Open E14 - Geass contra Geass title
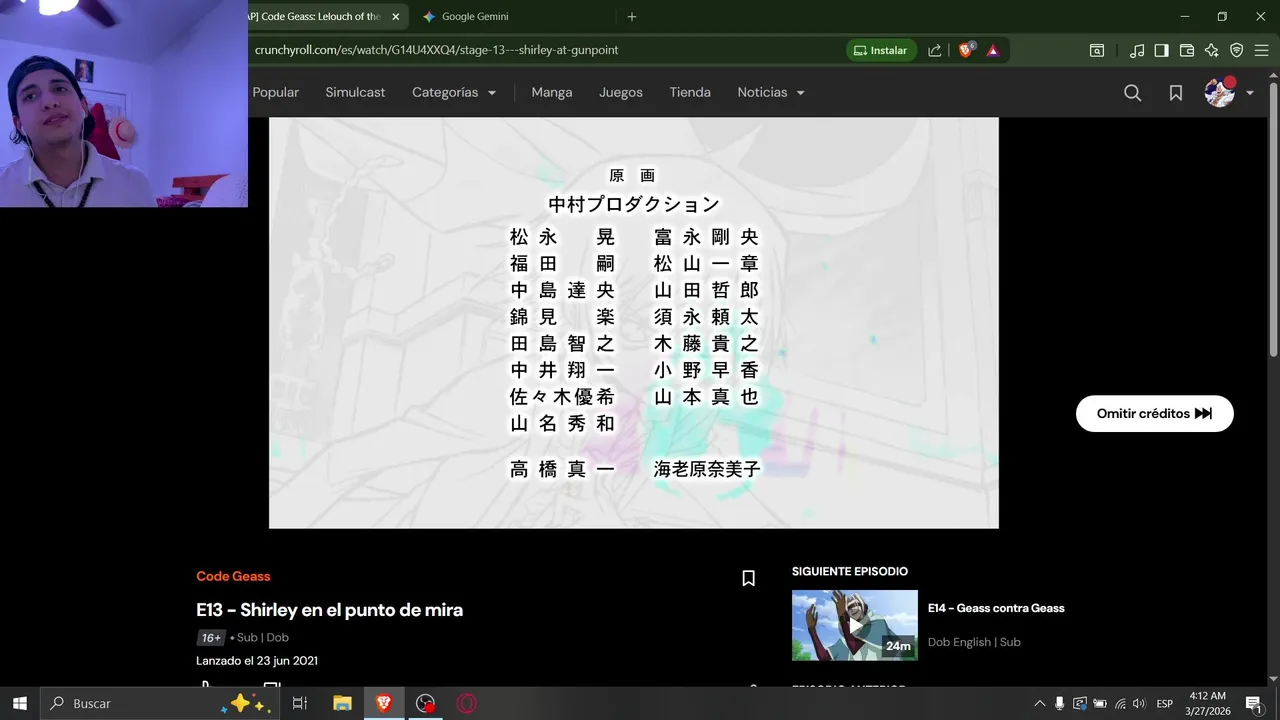Screen dimensions: 1280x720 click(x=996, y=608)
